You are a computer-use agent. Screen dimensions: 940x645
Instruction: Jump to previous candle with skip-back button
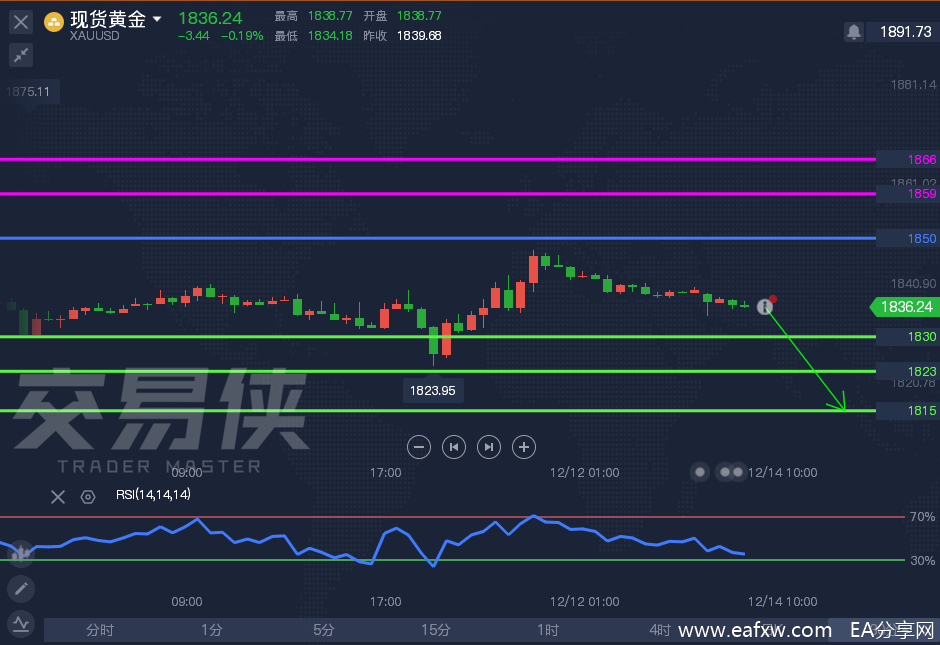[454, 447]
